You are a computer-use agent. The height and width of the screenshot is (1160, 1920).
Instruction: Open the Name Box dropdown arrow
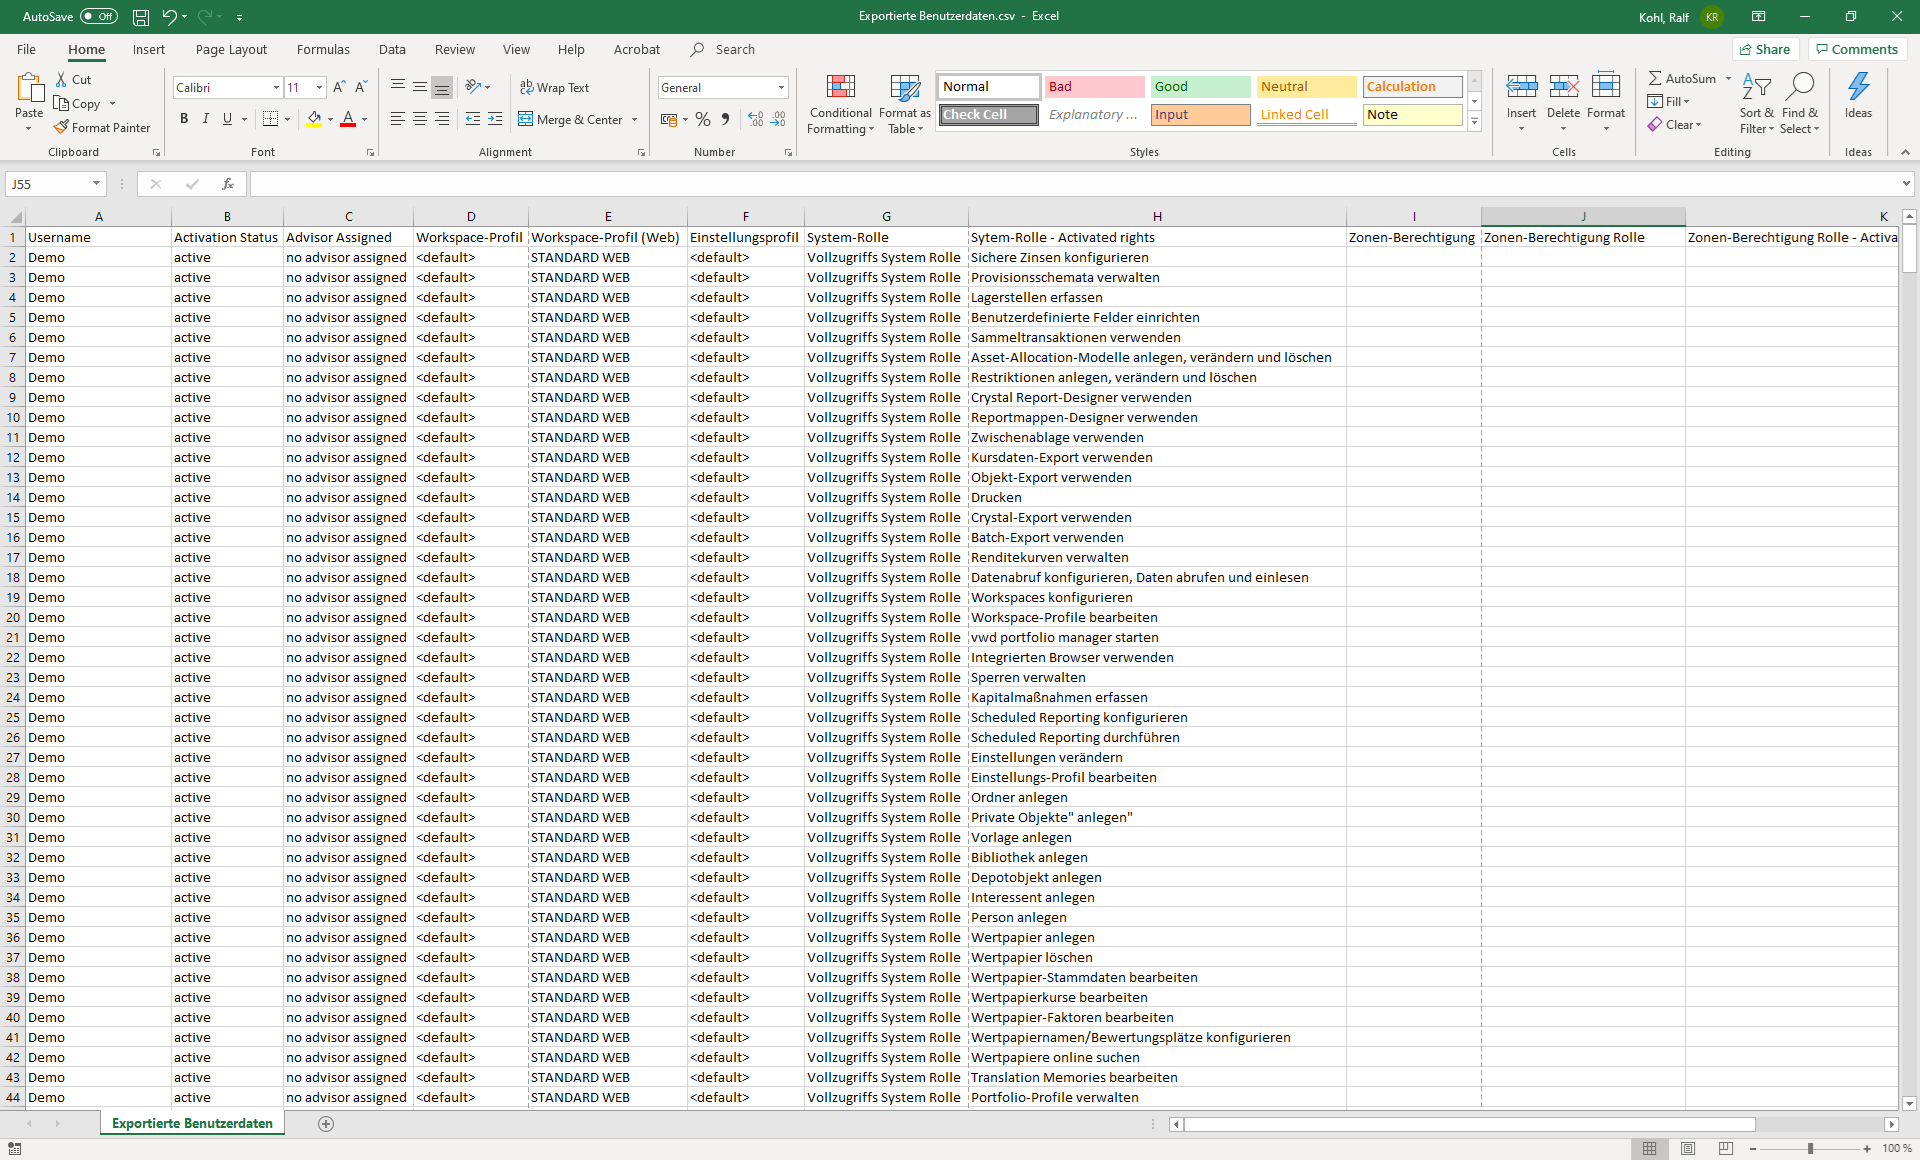click(96, 184)
